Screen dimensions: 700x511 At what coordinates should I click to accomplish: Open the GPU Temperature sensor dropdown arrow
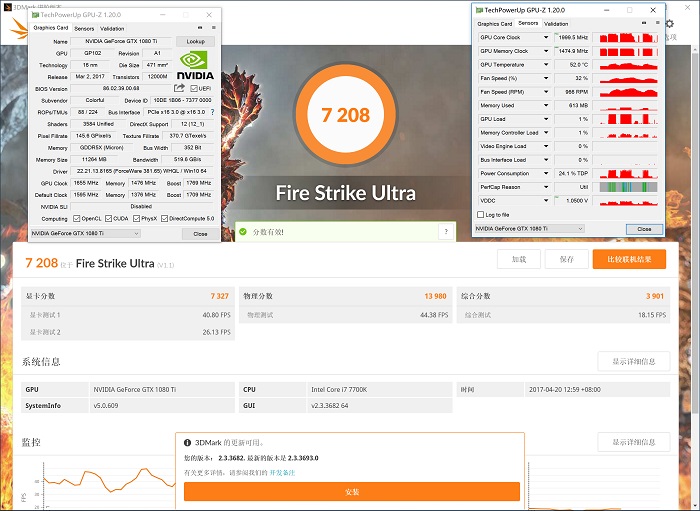coord(546,64)
